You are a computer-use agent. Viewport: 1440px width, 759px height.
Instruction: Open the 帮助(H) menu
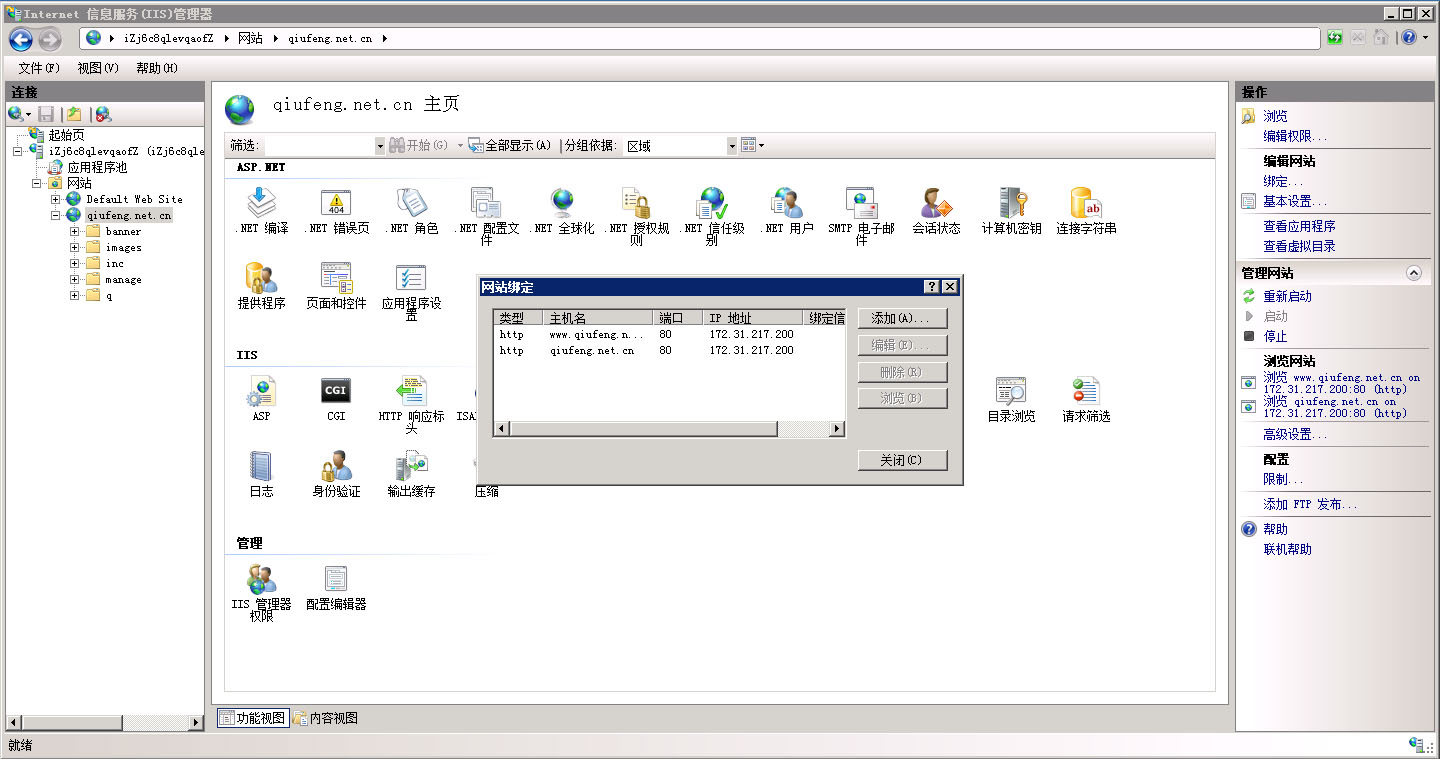(x=157, y=68)
